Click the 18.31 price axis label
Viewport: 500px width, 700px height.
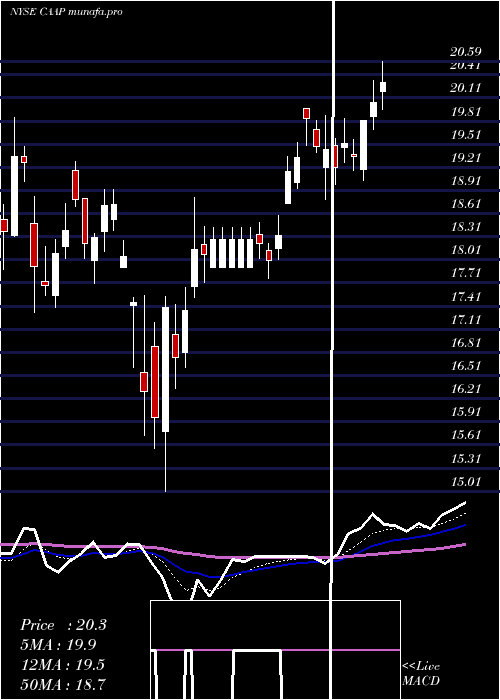(466, 227)
